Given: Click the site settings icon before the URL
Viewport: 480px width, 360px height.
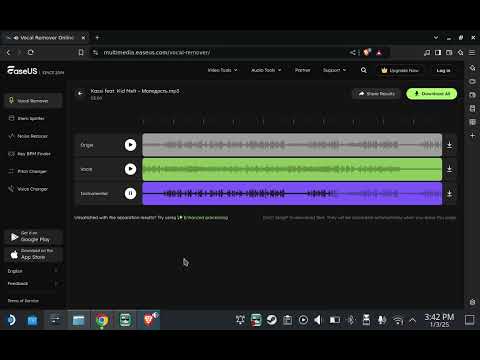Looking at the screenshot, I should click(x=95, y=52).
